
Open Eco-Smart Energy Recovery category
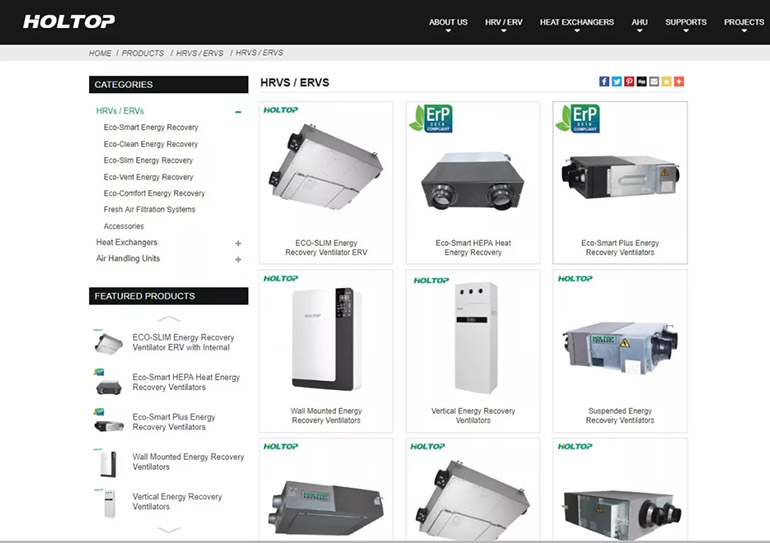[x=151, y=127]
